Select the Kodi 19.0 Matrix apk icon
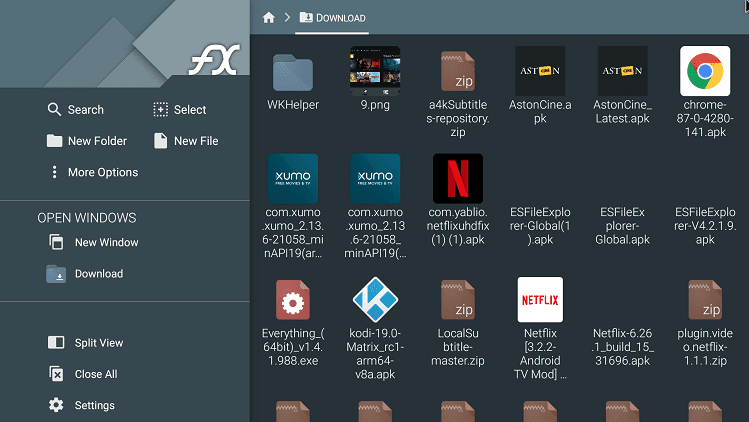 coord(375,300)
